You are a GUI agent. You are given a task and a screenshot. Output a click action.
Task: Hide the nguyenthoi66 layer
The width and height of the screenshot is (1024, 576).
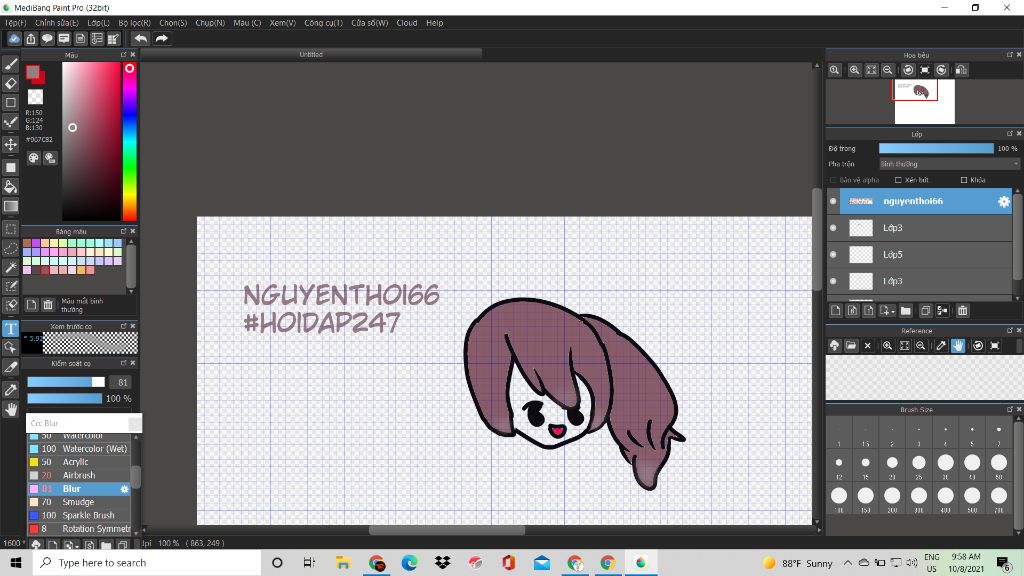[x=833, y=201]
